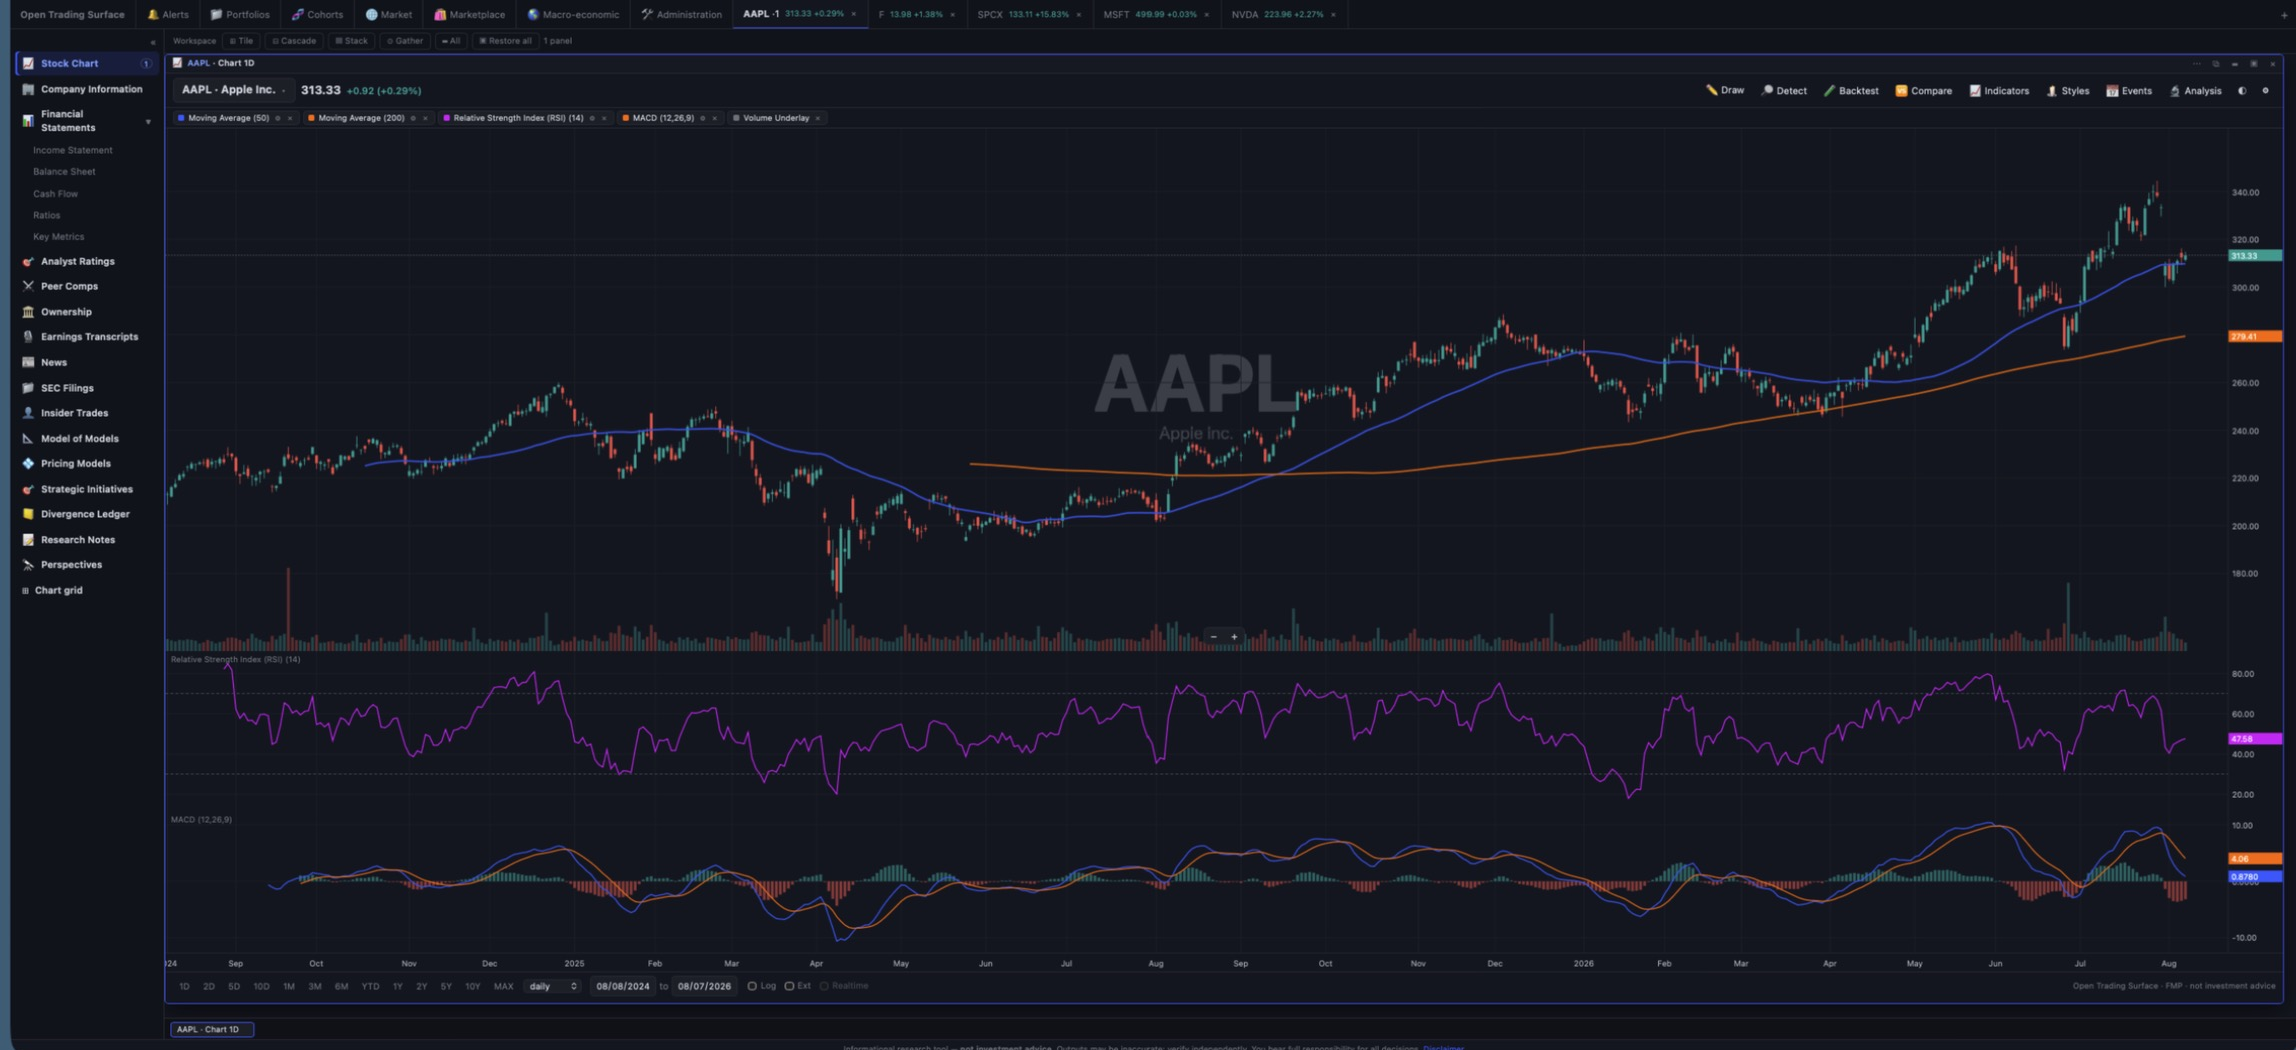Open the Income Statement link
This screenshot has height=1050, width=2296.
72,150
